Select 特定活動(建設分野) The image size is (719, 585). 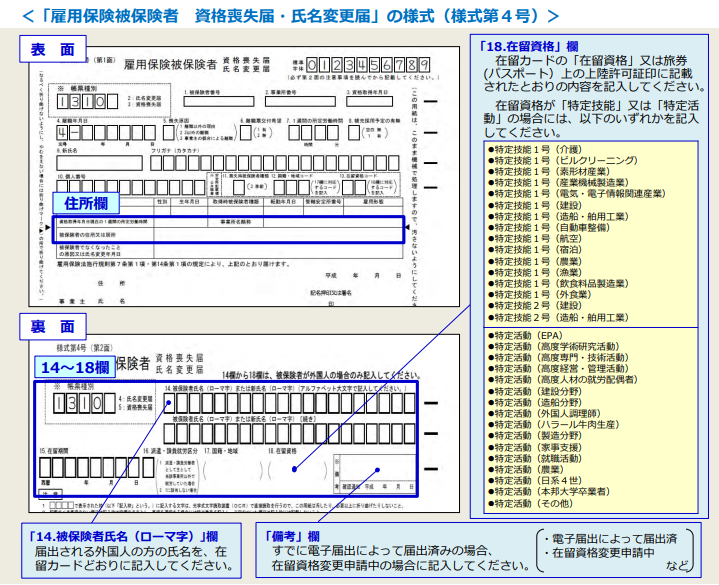(535, 391)
